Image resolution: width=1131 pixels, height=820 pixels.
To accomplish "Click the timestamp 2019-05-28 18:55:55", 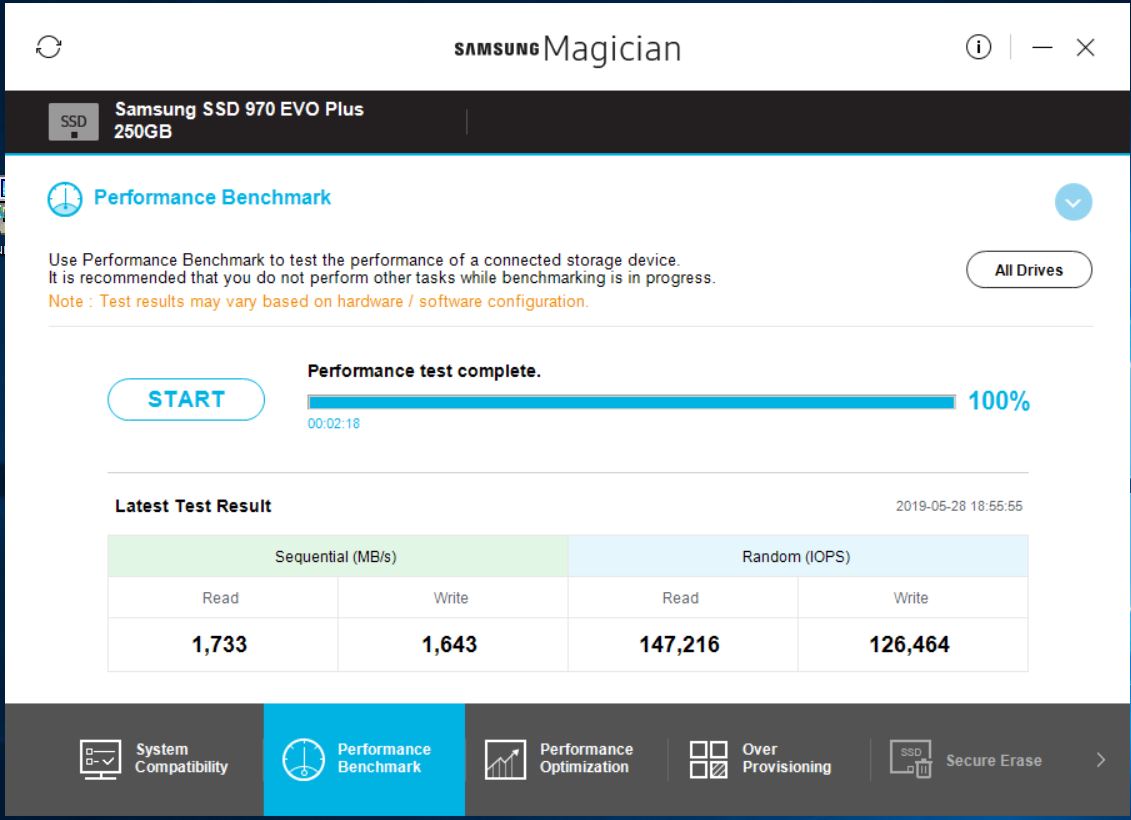I will pyautogui.click(x=959, y=506).
